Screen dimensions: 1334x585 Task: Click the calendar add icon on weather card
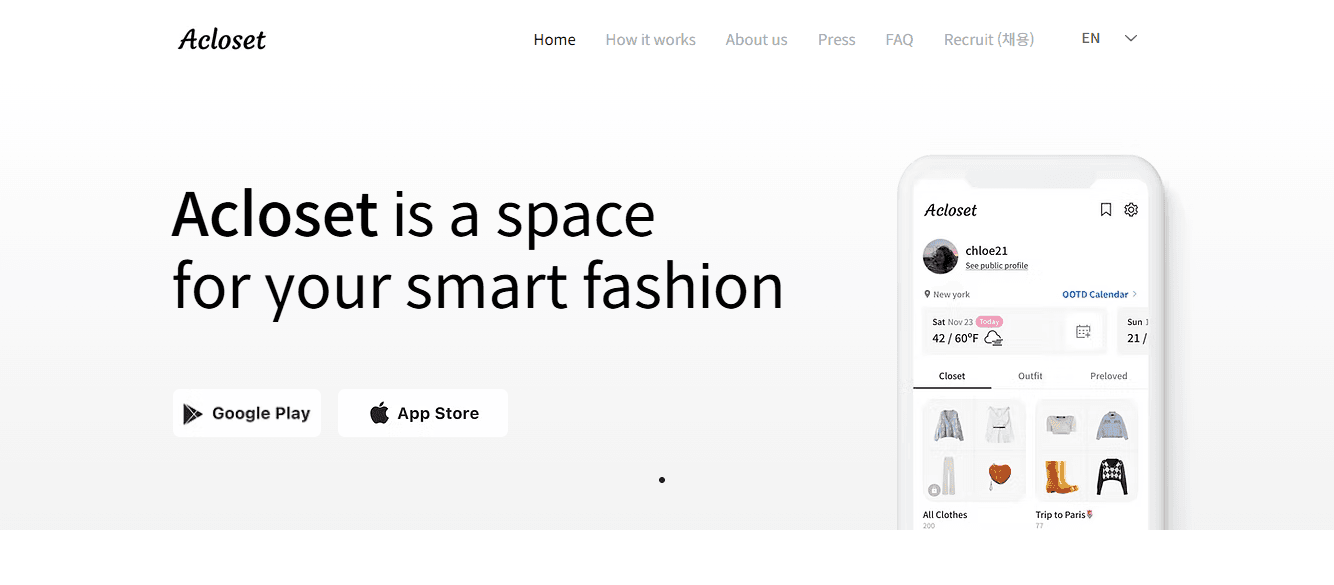click(1083, 332)
